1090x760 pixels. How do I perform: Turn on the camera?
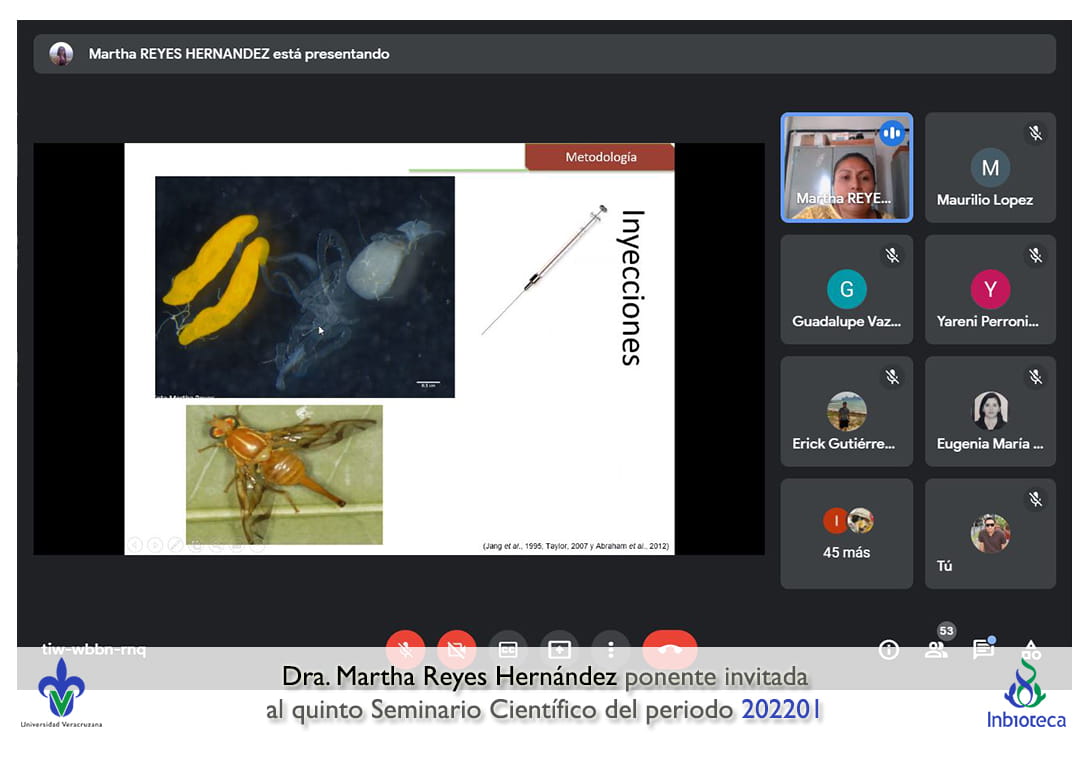pos(456,649)
